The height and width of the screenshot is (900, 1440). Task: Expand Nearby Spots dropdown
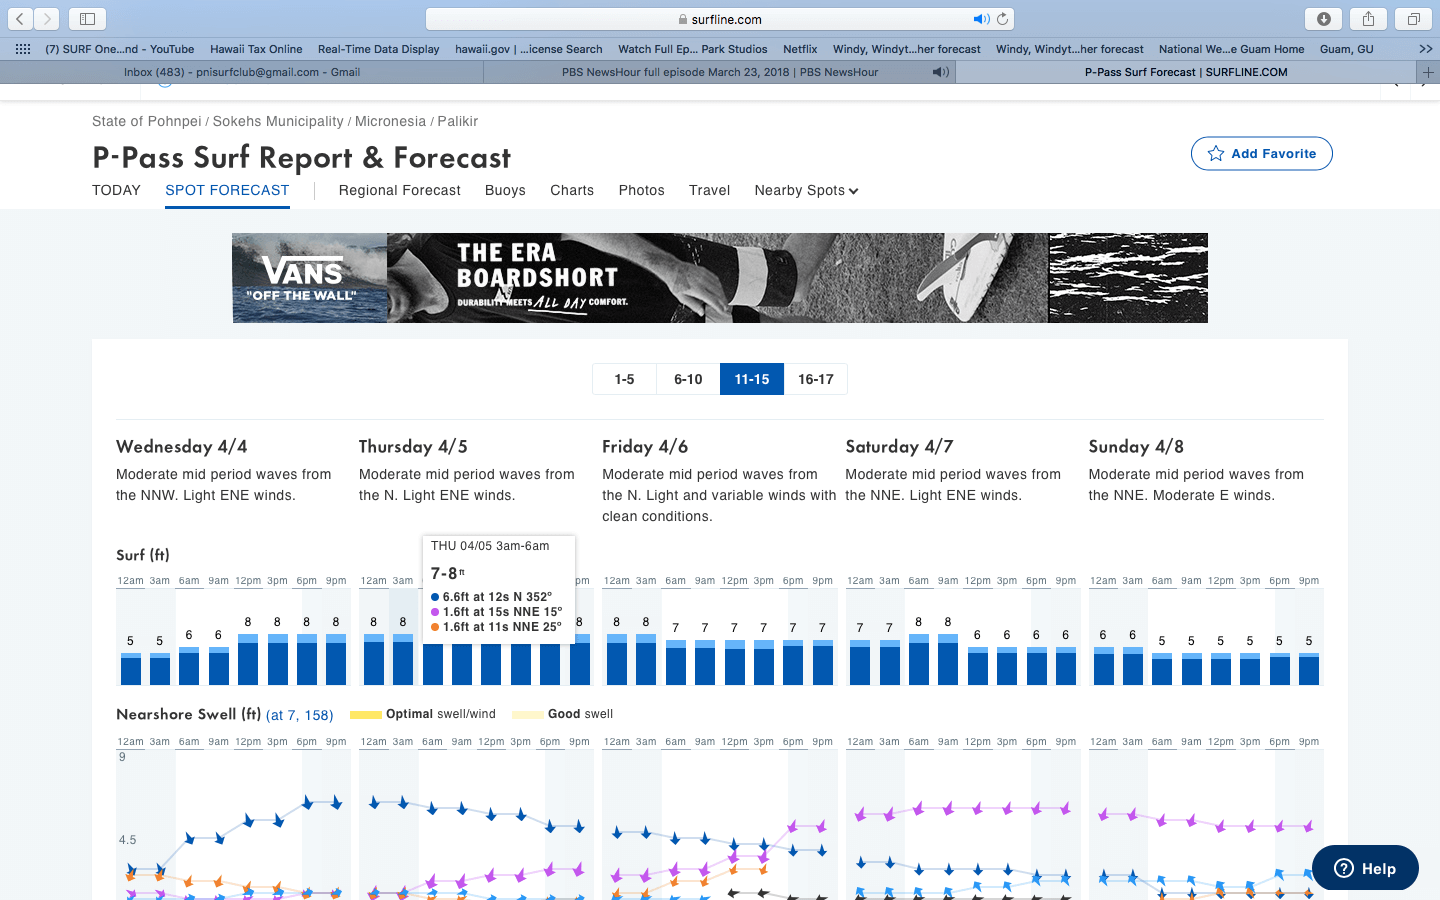pyautogui.click(x=806, y=190)
